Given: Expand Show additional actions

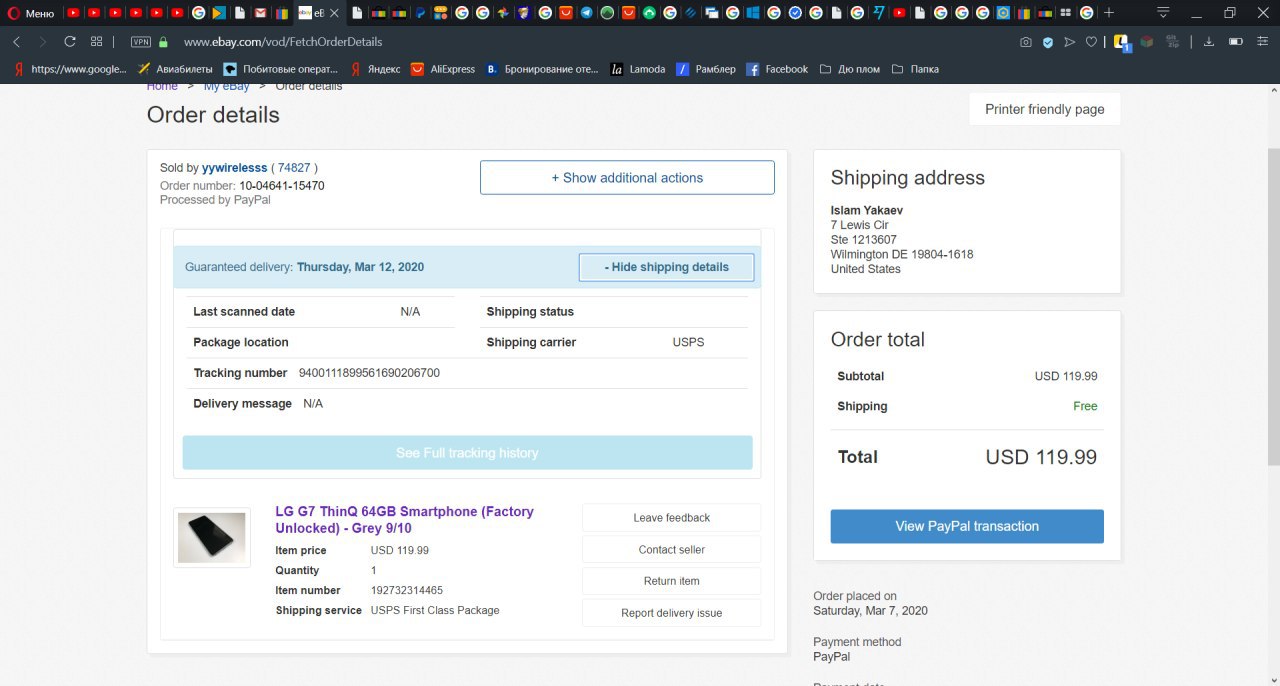Looking at the screenshot, I should click(x=627, y=177).
